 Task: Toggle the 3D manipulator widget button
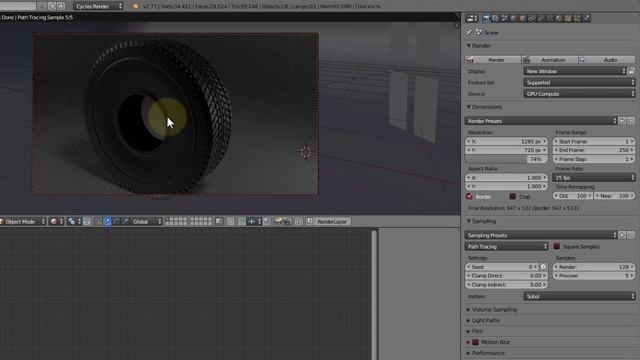(x=98, y=221)
